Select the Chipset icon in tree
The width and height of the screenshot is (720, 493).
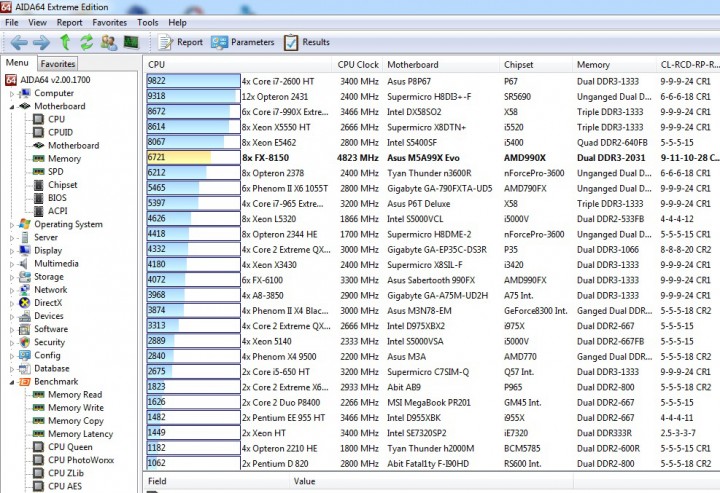click(39, 185)
